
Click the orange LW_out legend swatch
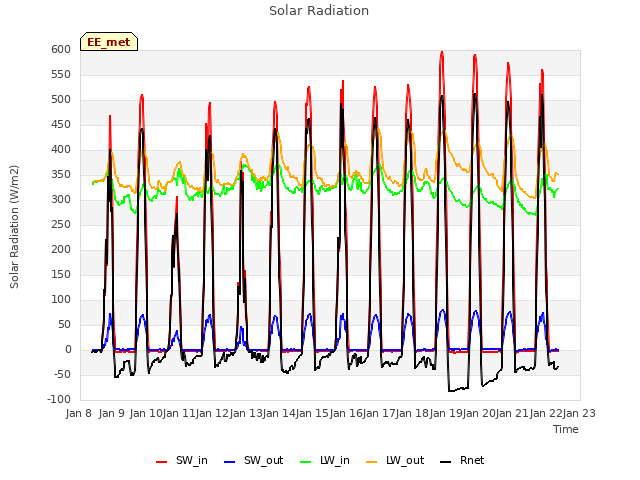click(x=372, y=462)
